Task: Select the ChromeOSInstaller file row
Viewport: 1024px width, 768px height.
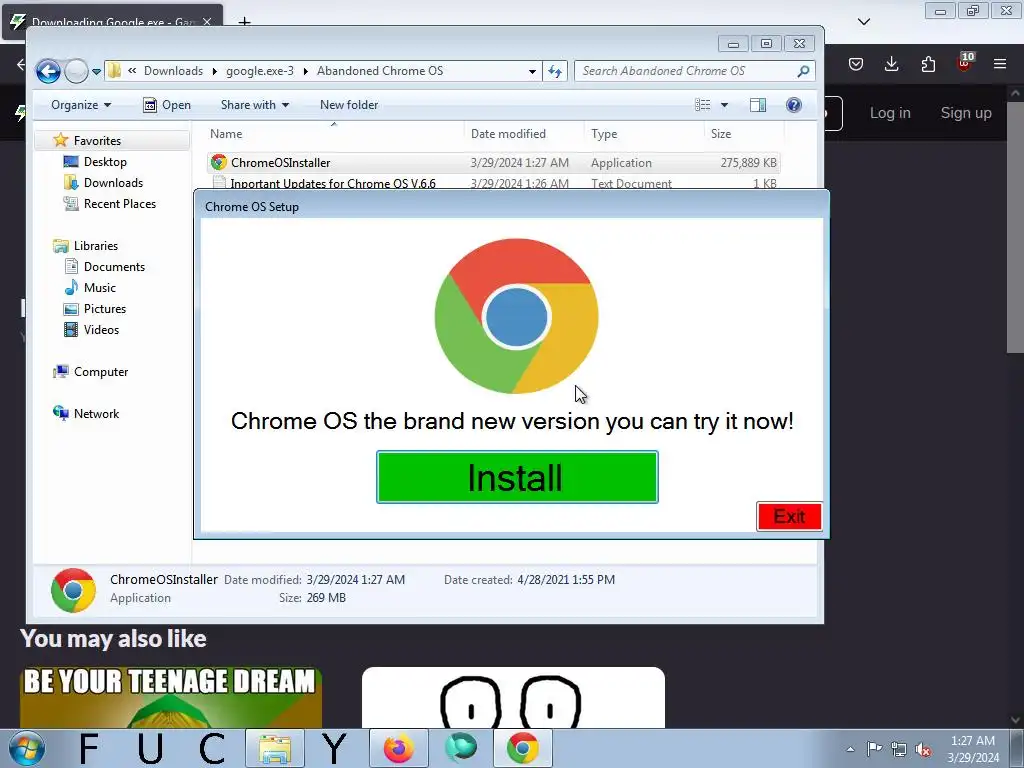Action: [494, 163]
